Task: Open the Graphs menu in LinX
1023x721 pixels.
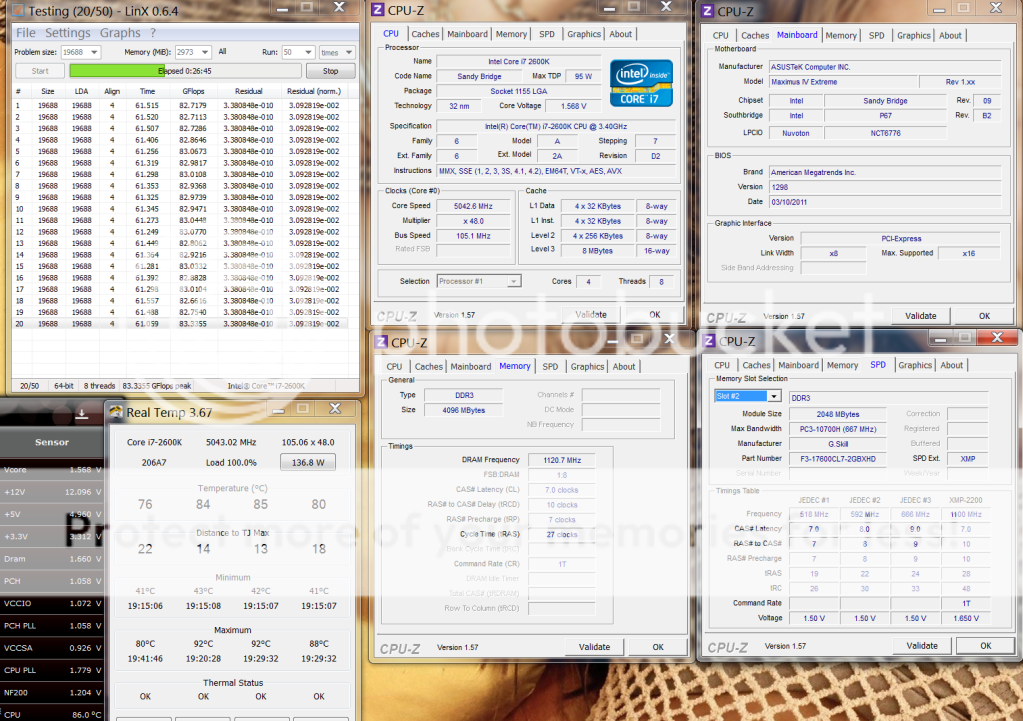Action: point(120,33)
